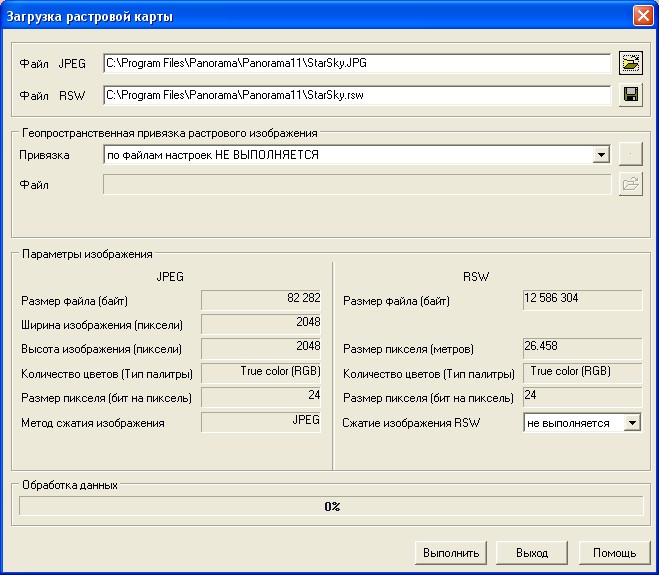The width and height of the screenshot is (659, 575).
Task: Open the Сжатие изображения RSW dropdown
Action: [631, 423]
